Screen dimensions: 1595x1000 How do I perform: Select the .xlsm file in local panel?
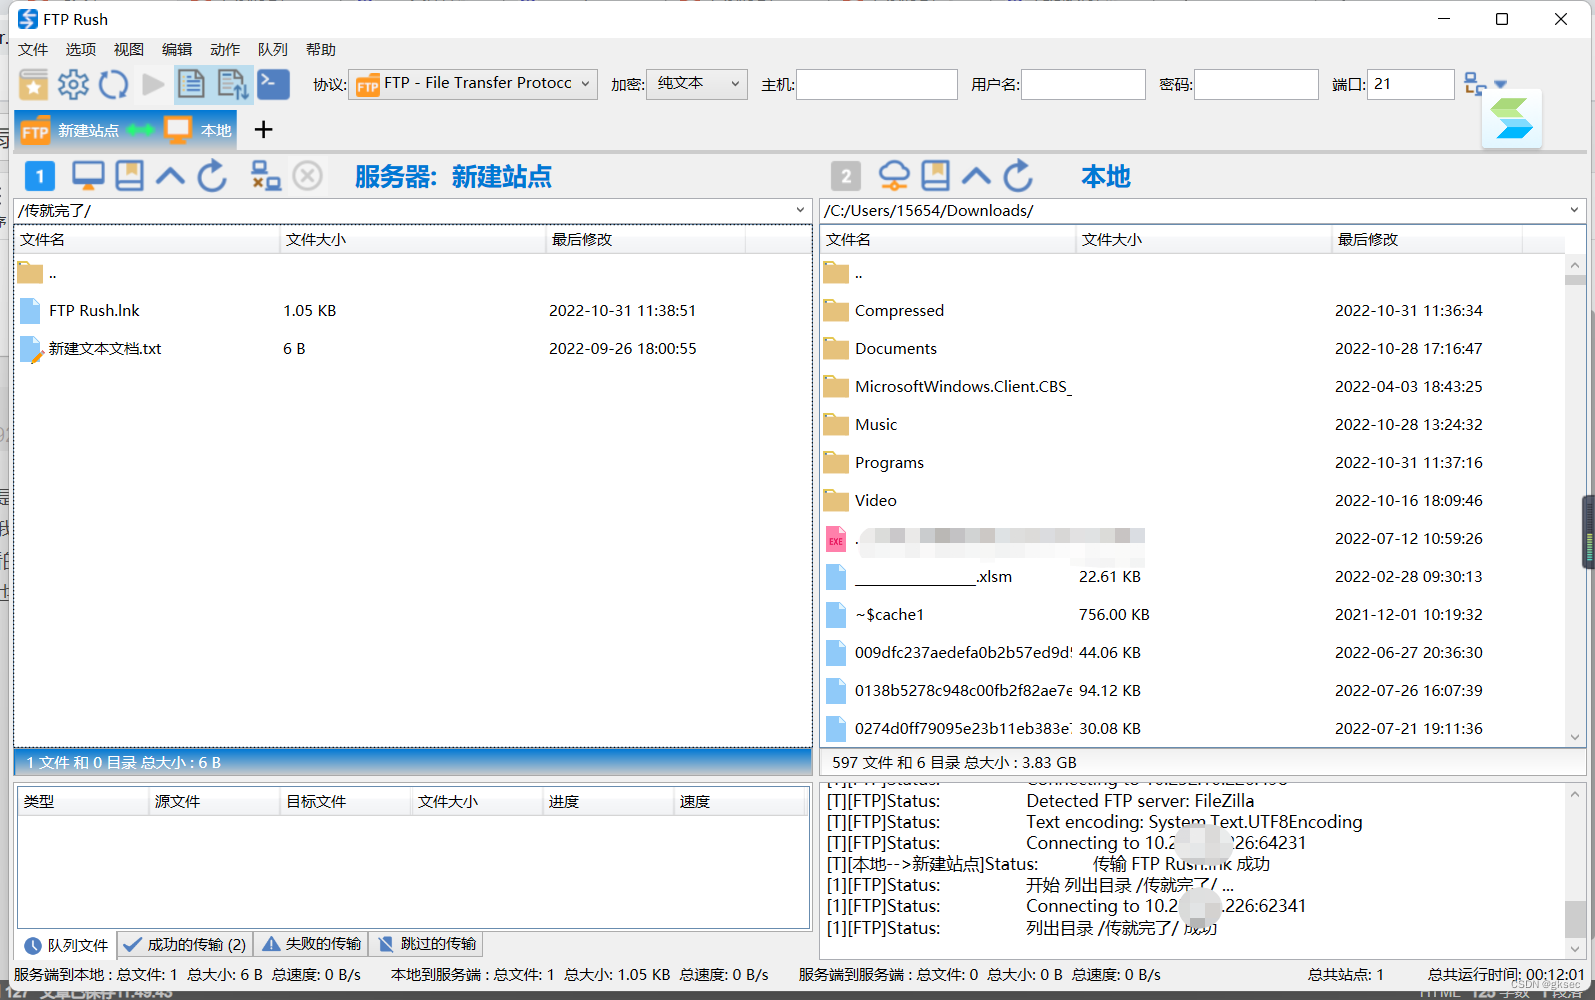pyautogui.click(x=1192, y=577)
